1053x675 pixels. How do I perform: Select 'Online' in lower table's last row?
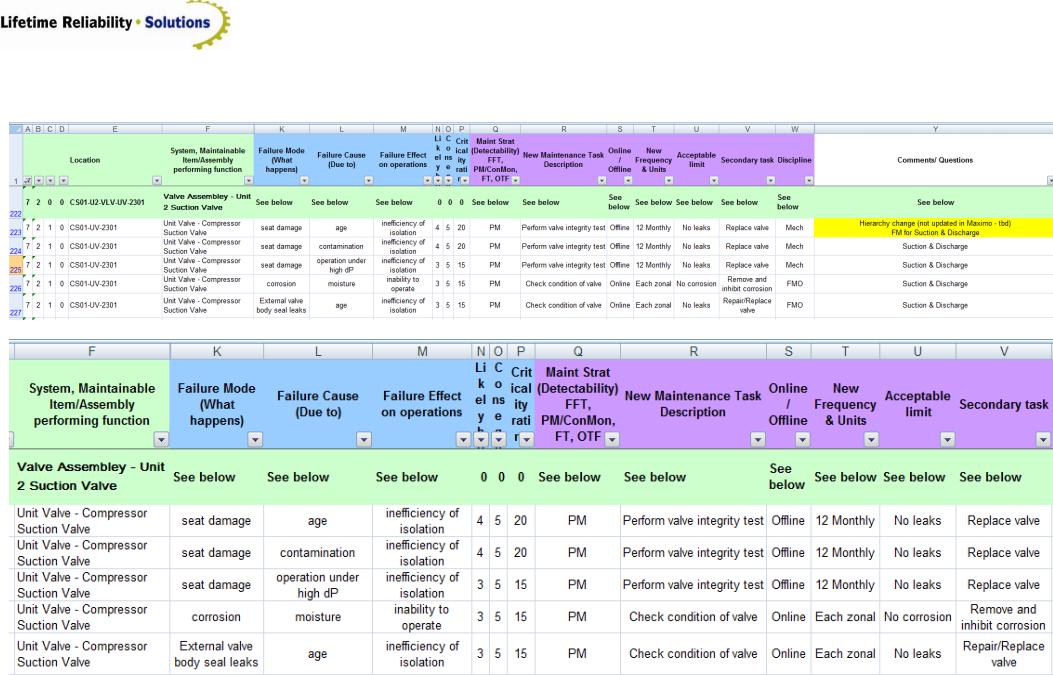pos(788,654)
